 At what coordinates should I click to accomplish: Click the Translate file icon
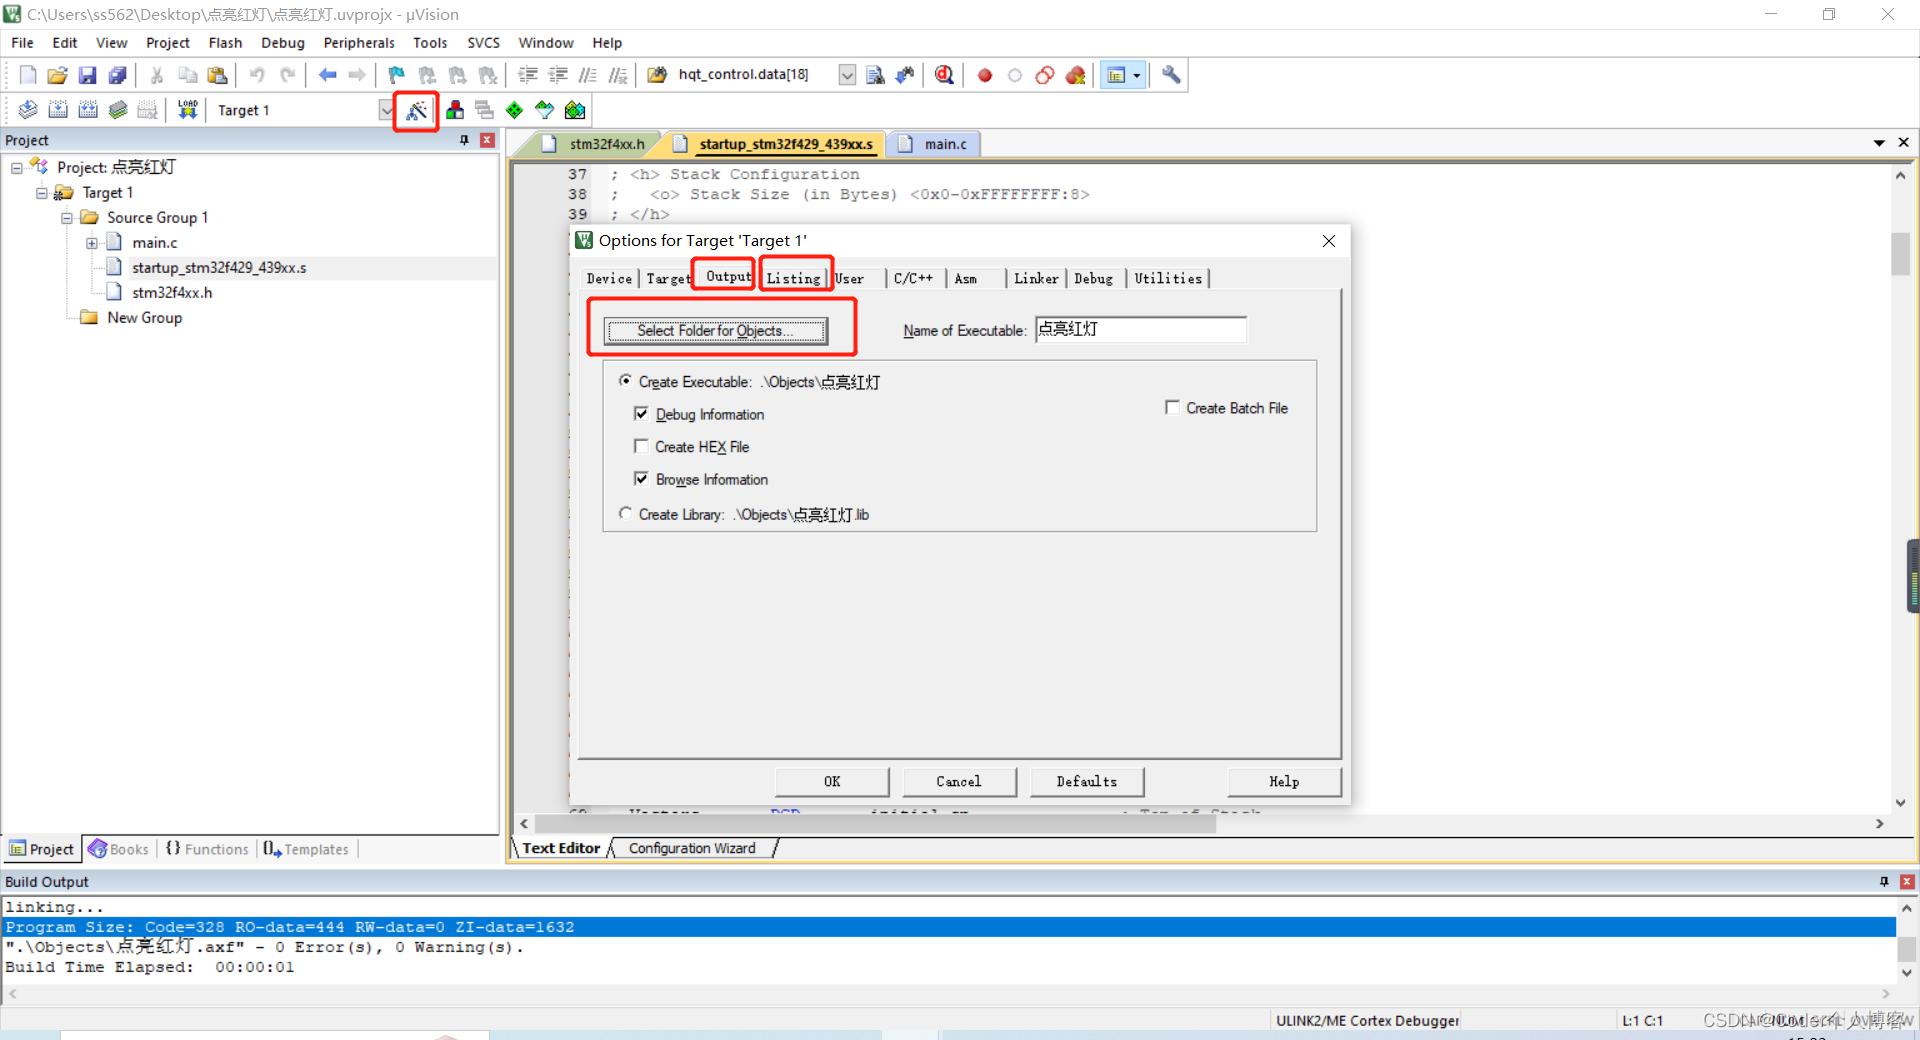tap(28, 110)
